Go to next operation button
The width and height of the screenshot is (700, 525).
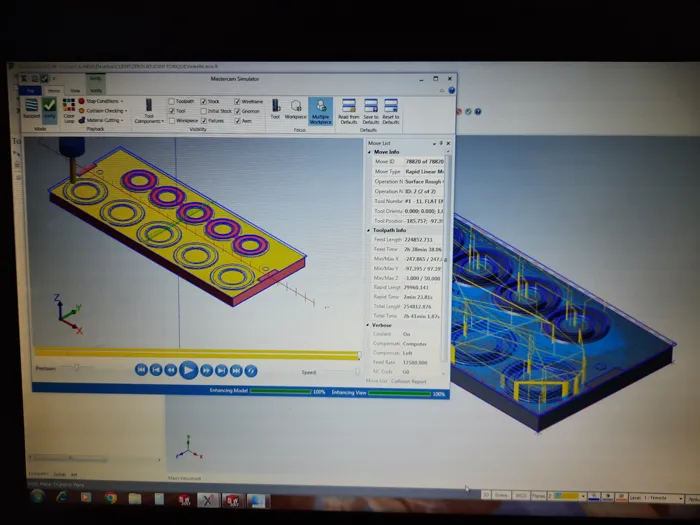tap(221, 371)
